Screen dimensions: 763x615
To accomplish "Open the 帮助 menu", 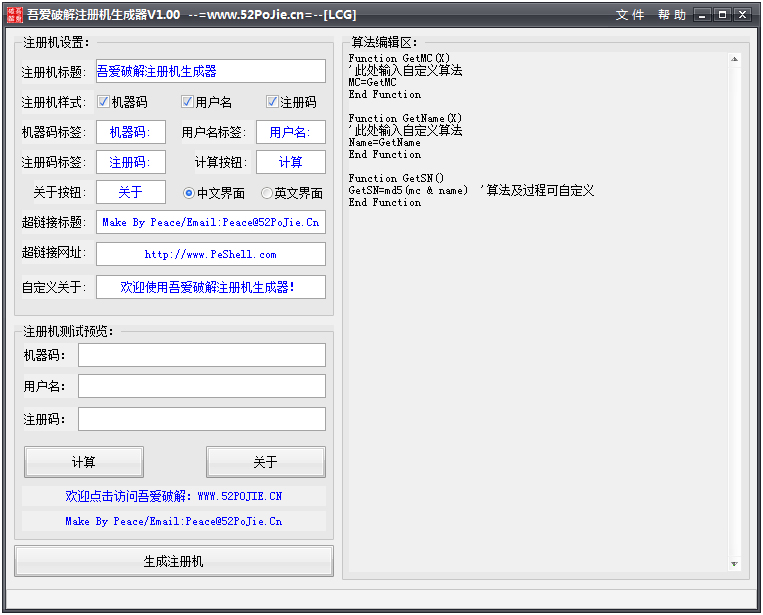I will pos(672,15).
